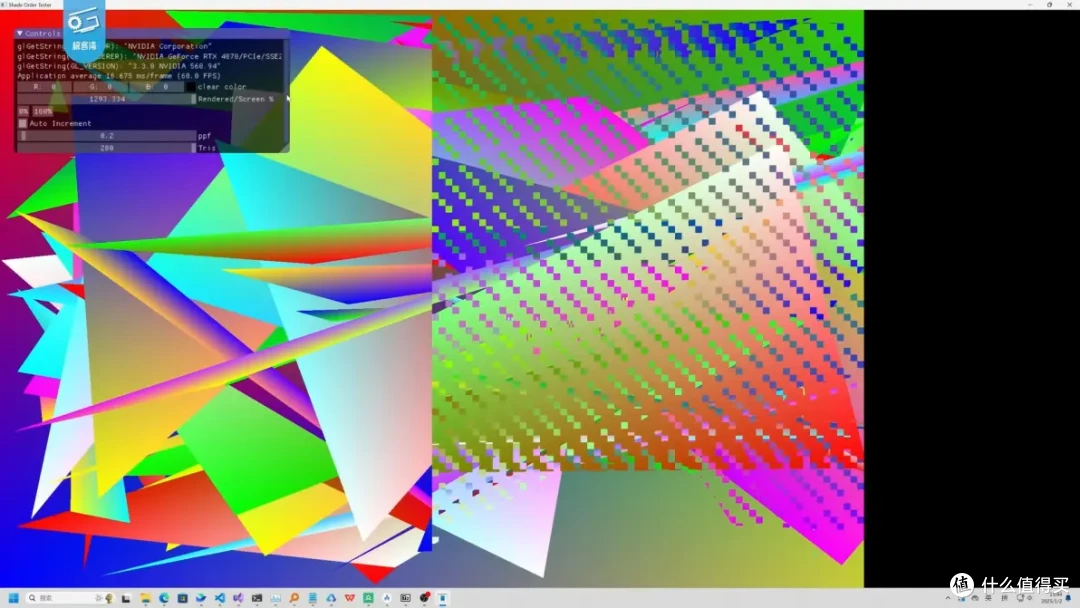The image size is (1080, 608).
Task: Click the B color value field
Action: point(157,87)
